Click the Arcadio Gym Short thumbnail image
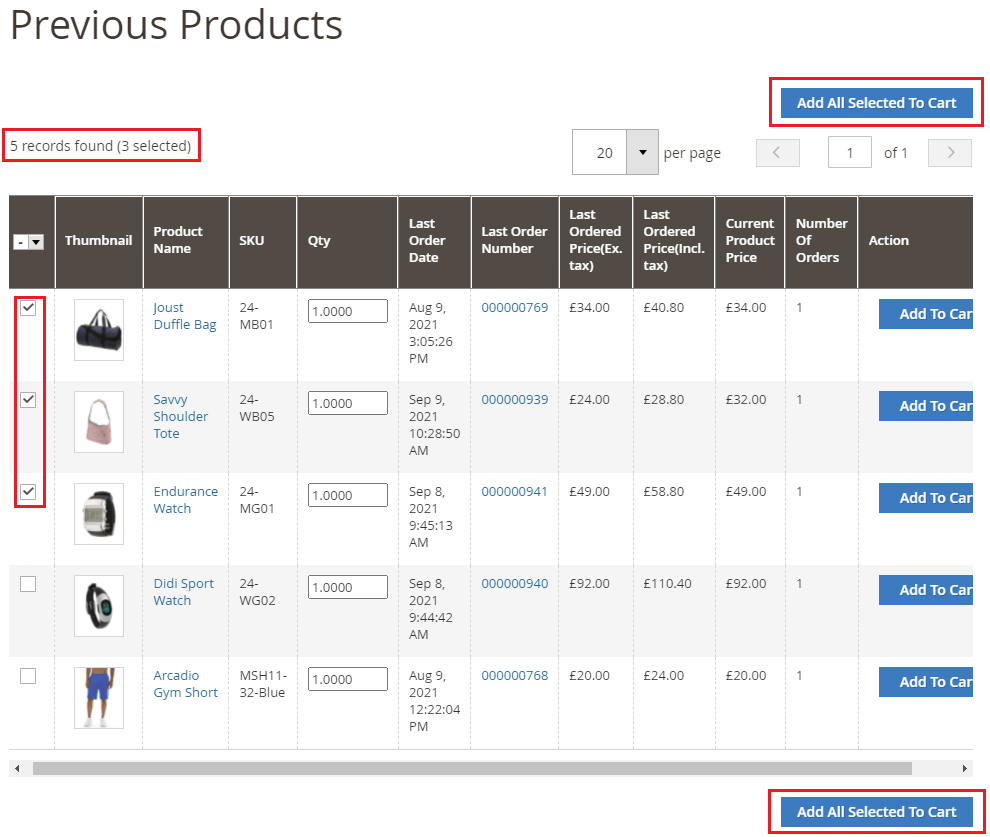990x837 pixels. 98,697
